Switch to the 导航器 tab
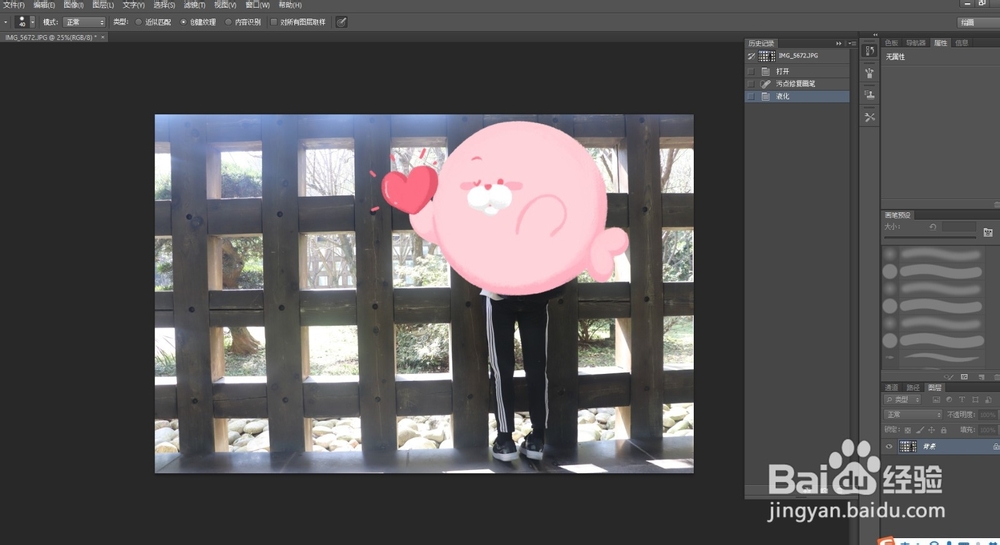Image resolution: width=1000 pixels, height=545 pixels. [x=915, y=43]
